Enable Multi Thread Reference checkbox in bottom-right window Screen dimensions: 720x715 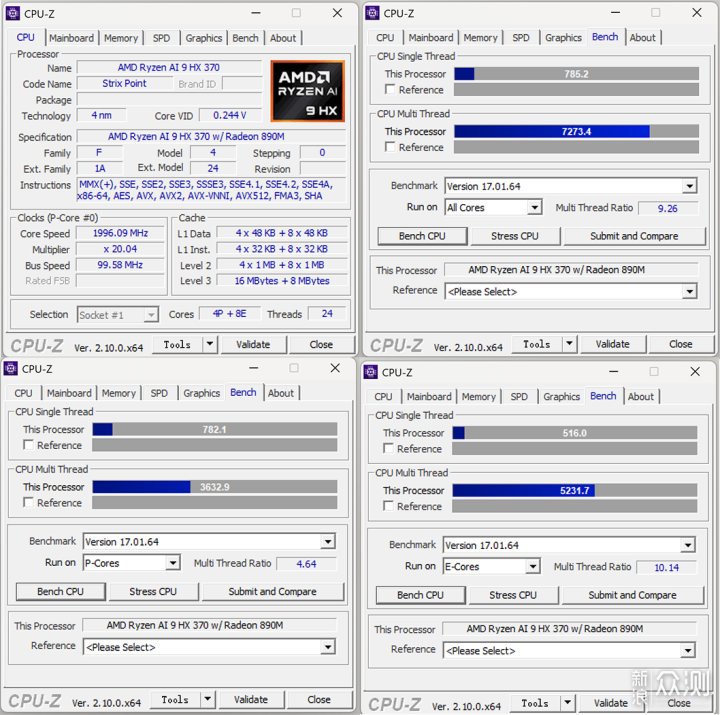click(x=388, y=506)
